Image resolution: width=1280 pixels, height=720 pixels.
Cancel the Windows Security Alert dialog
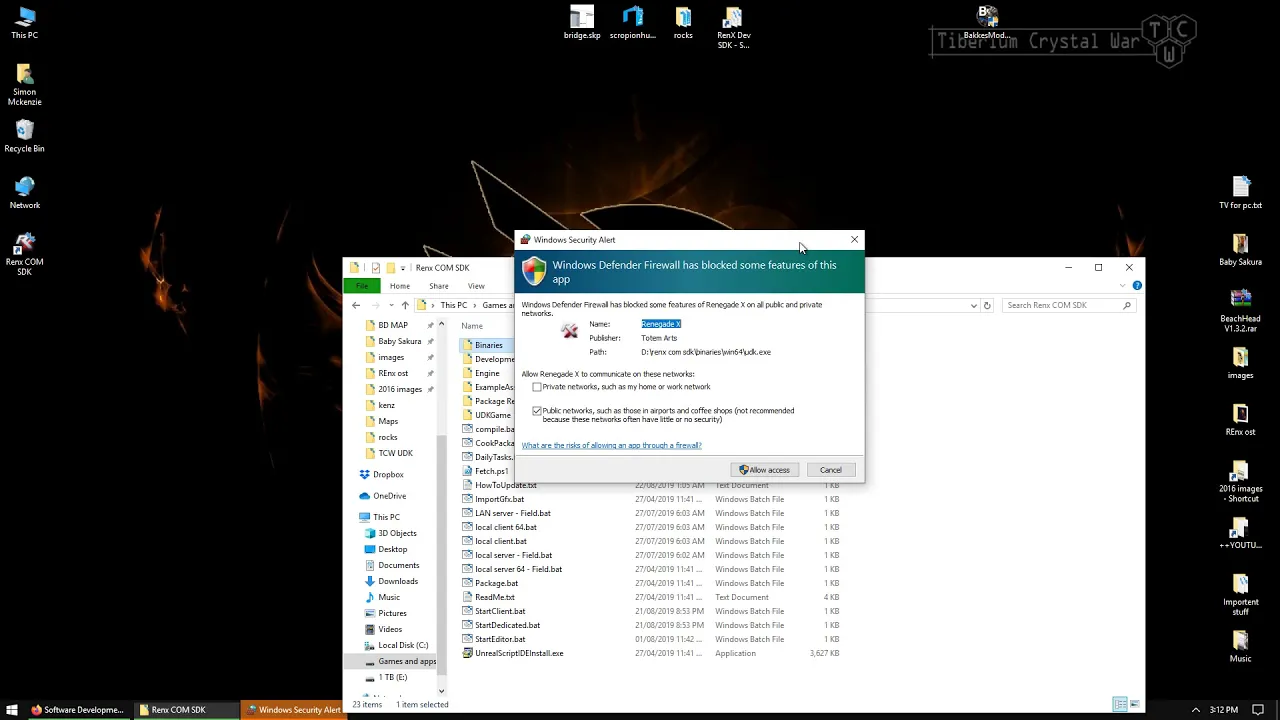click(831, 470)
